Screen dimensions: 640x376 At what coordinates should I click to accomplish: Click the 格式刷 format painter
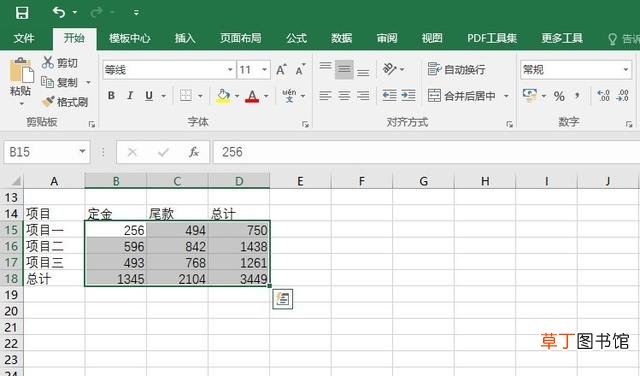coord(65,102)
